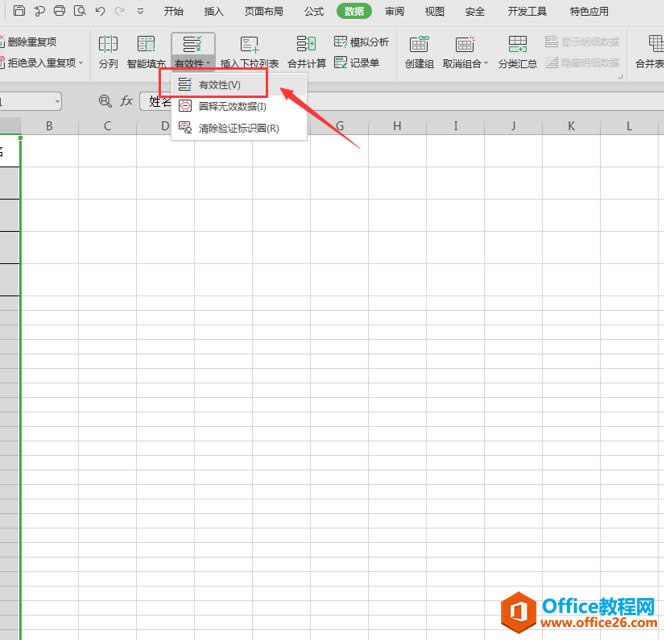Select column L header

tap(629, 126)
